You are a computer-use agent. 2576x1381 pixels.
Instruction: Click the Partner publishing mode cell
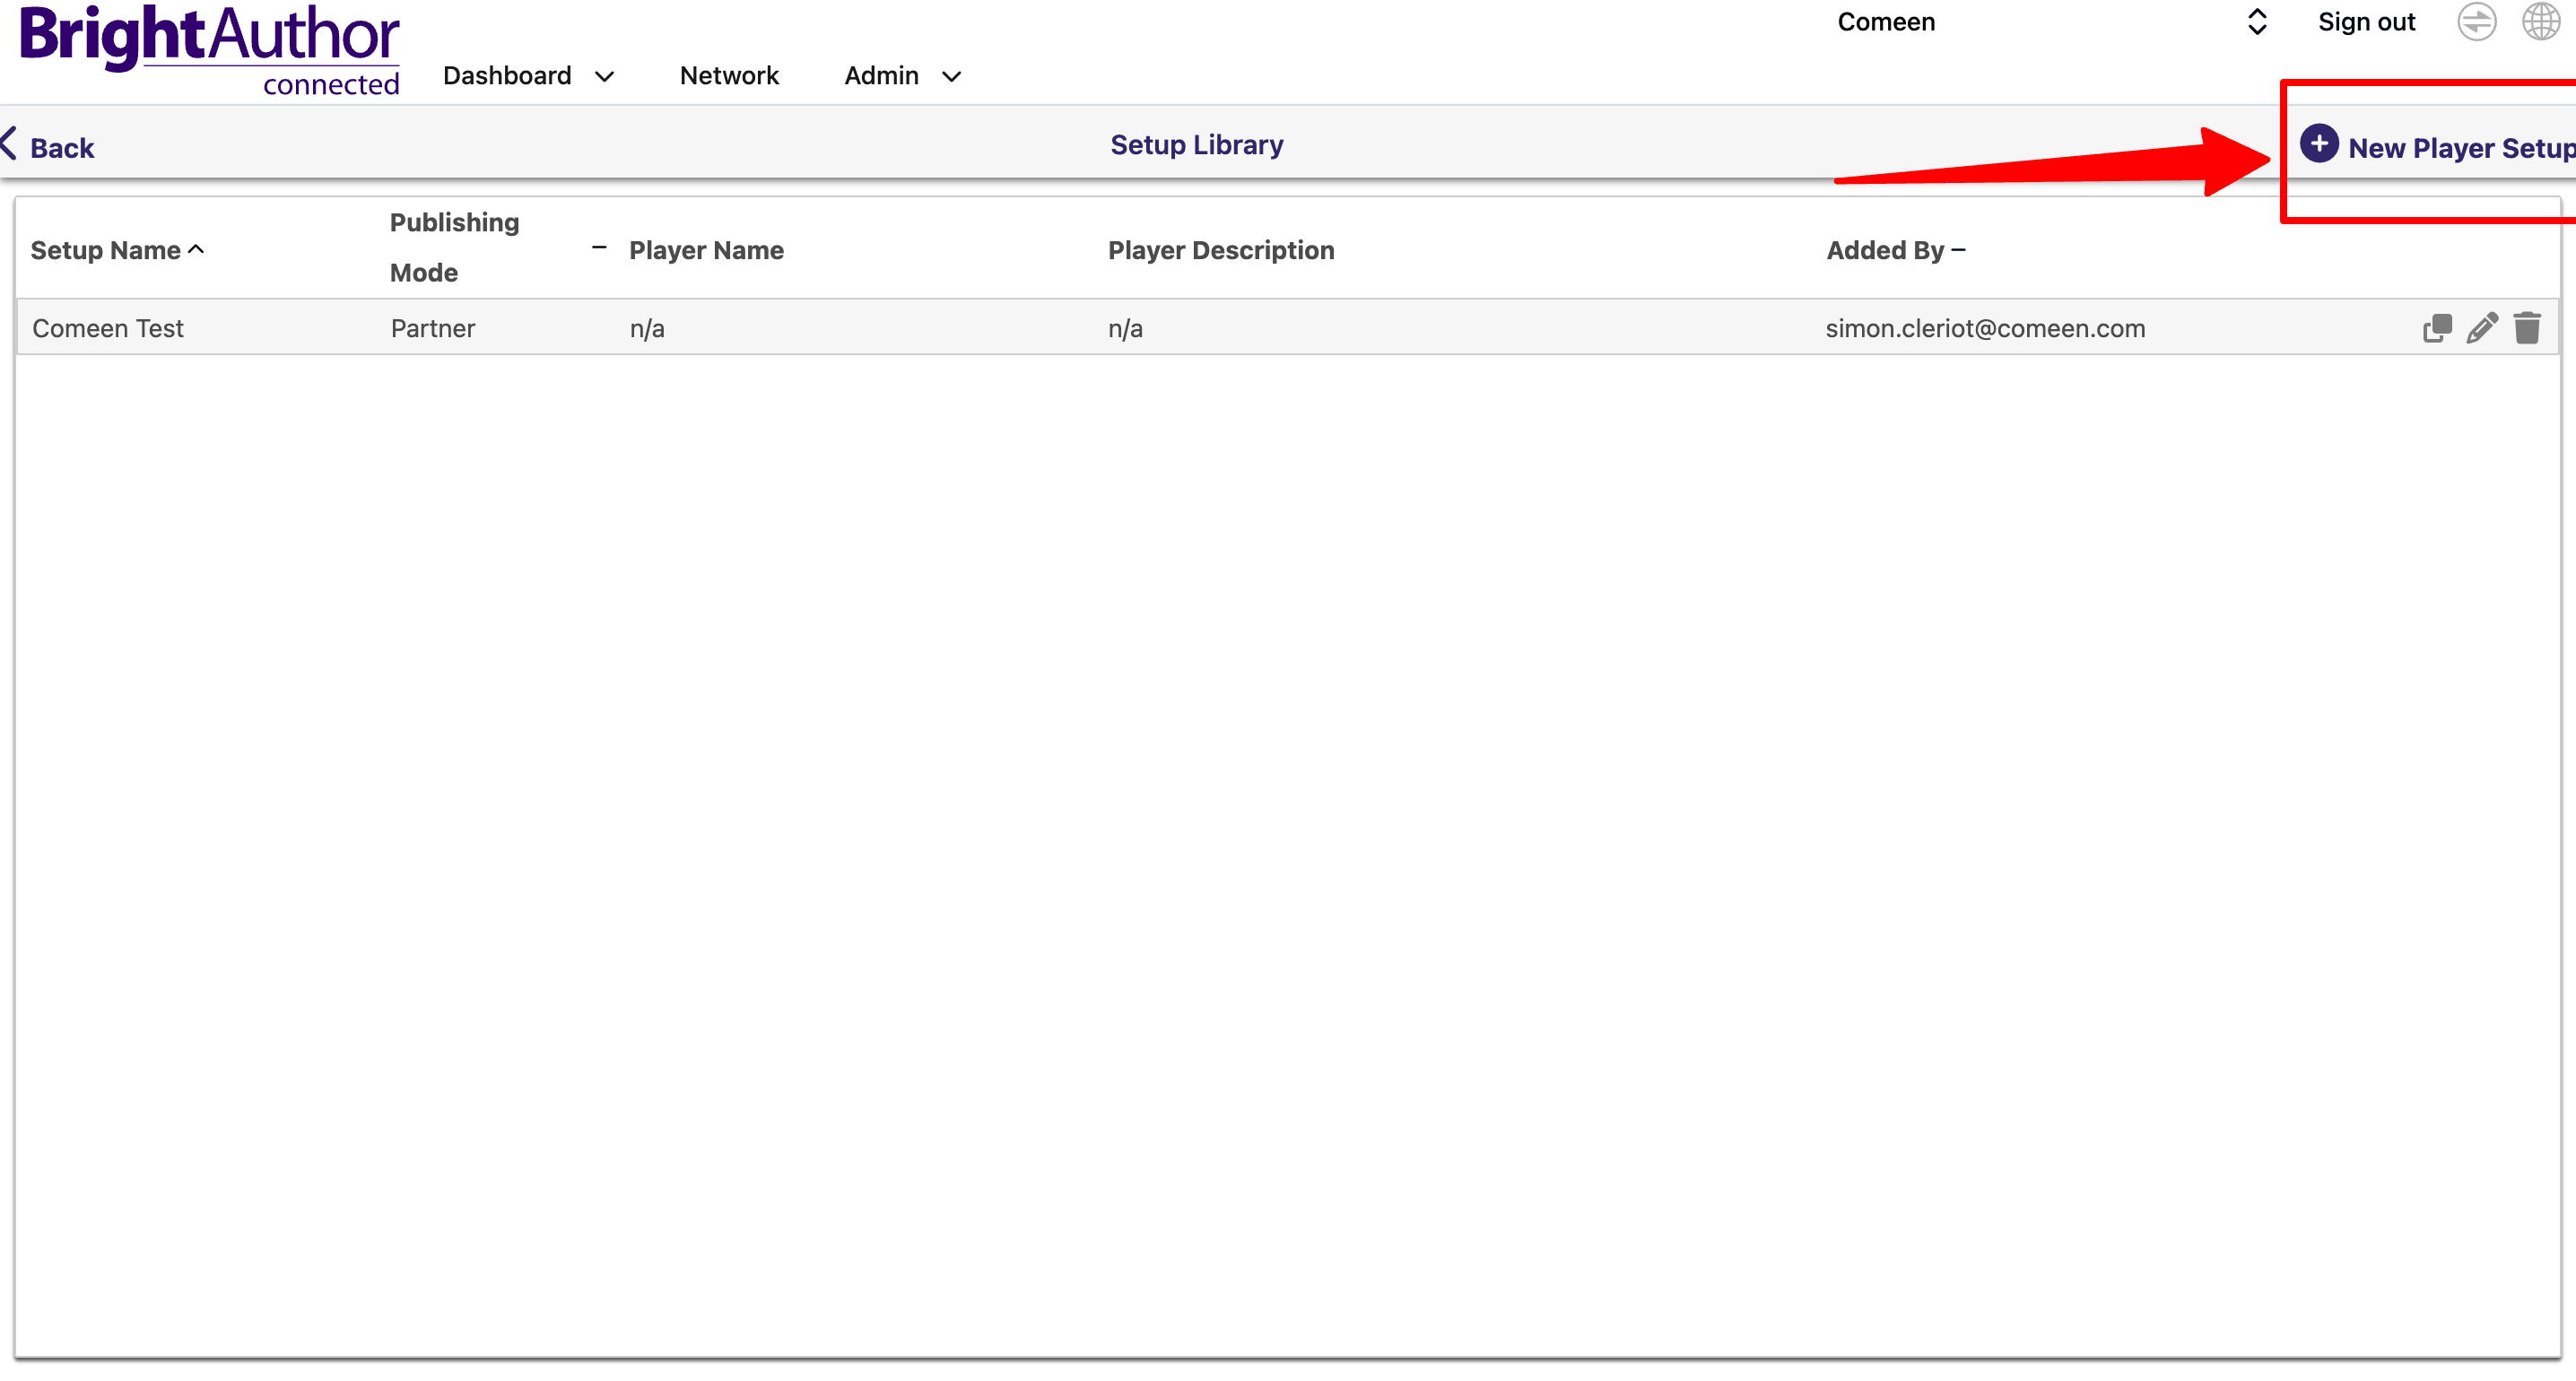pos(432,328)
